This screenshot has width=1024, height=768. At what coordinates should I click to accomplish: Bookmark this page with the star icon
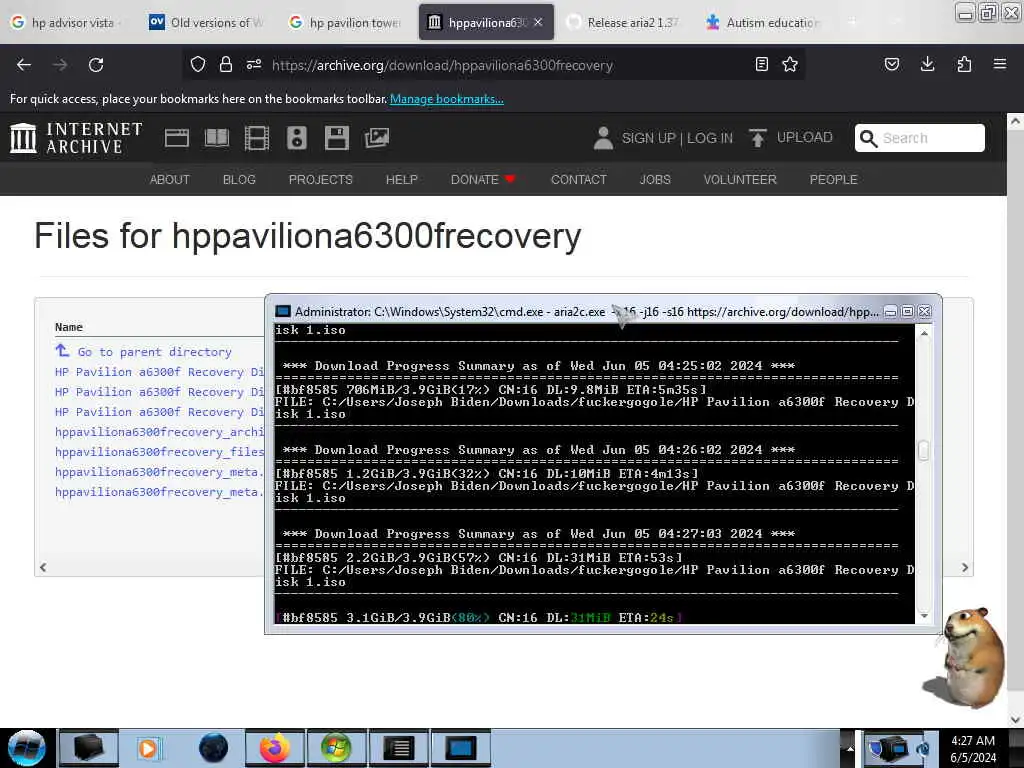point(790,64)
